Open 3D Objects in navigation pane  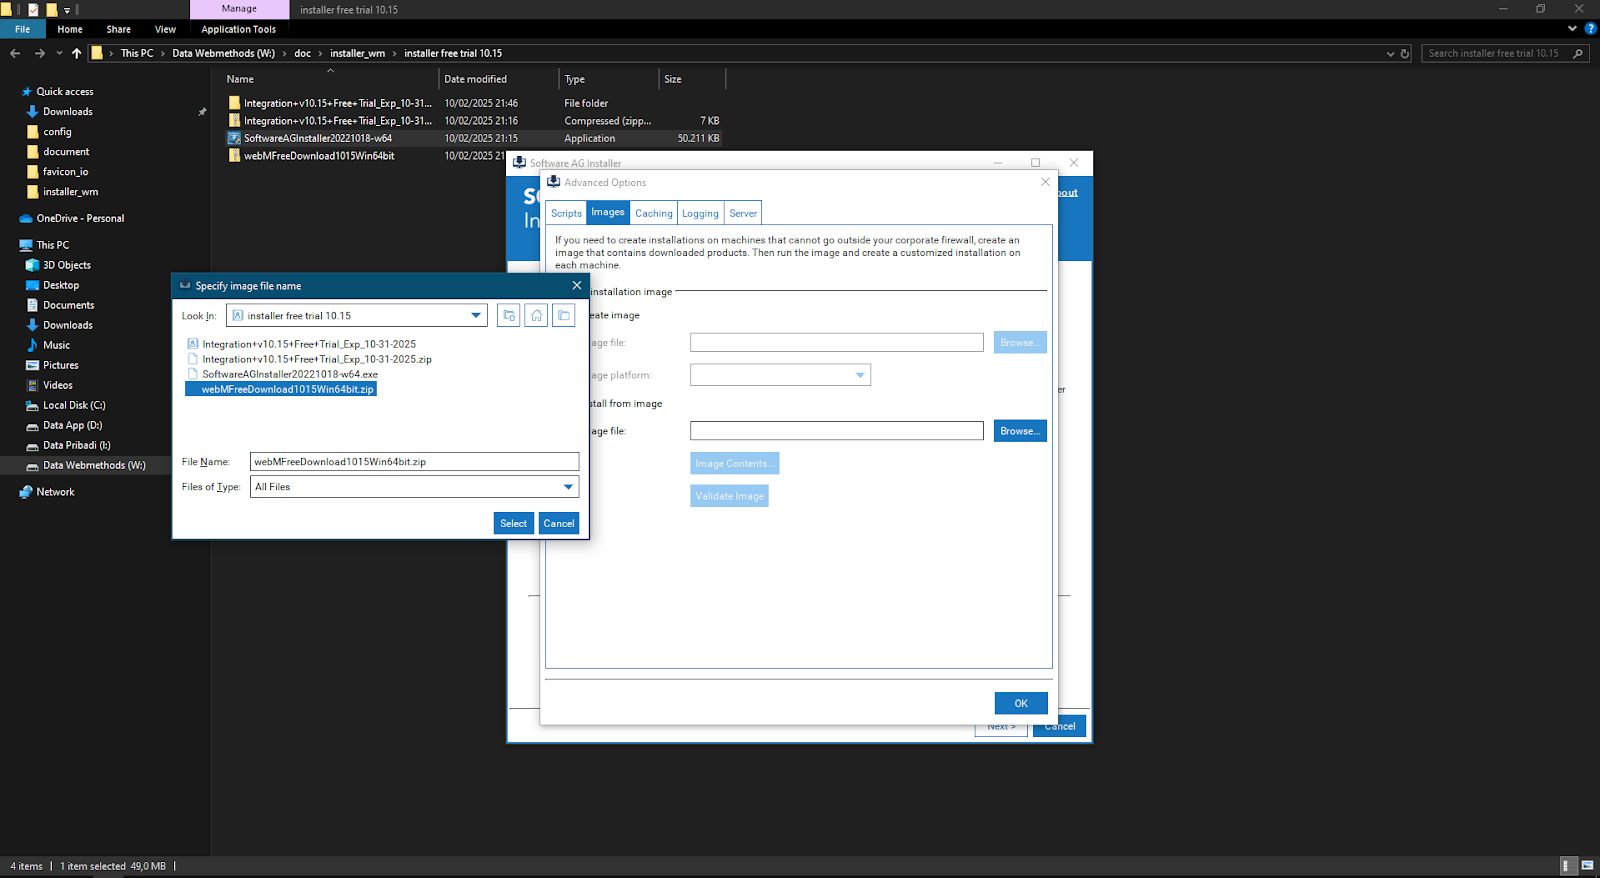coord(67,265)
